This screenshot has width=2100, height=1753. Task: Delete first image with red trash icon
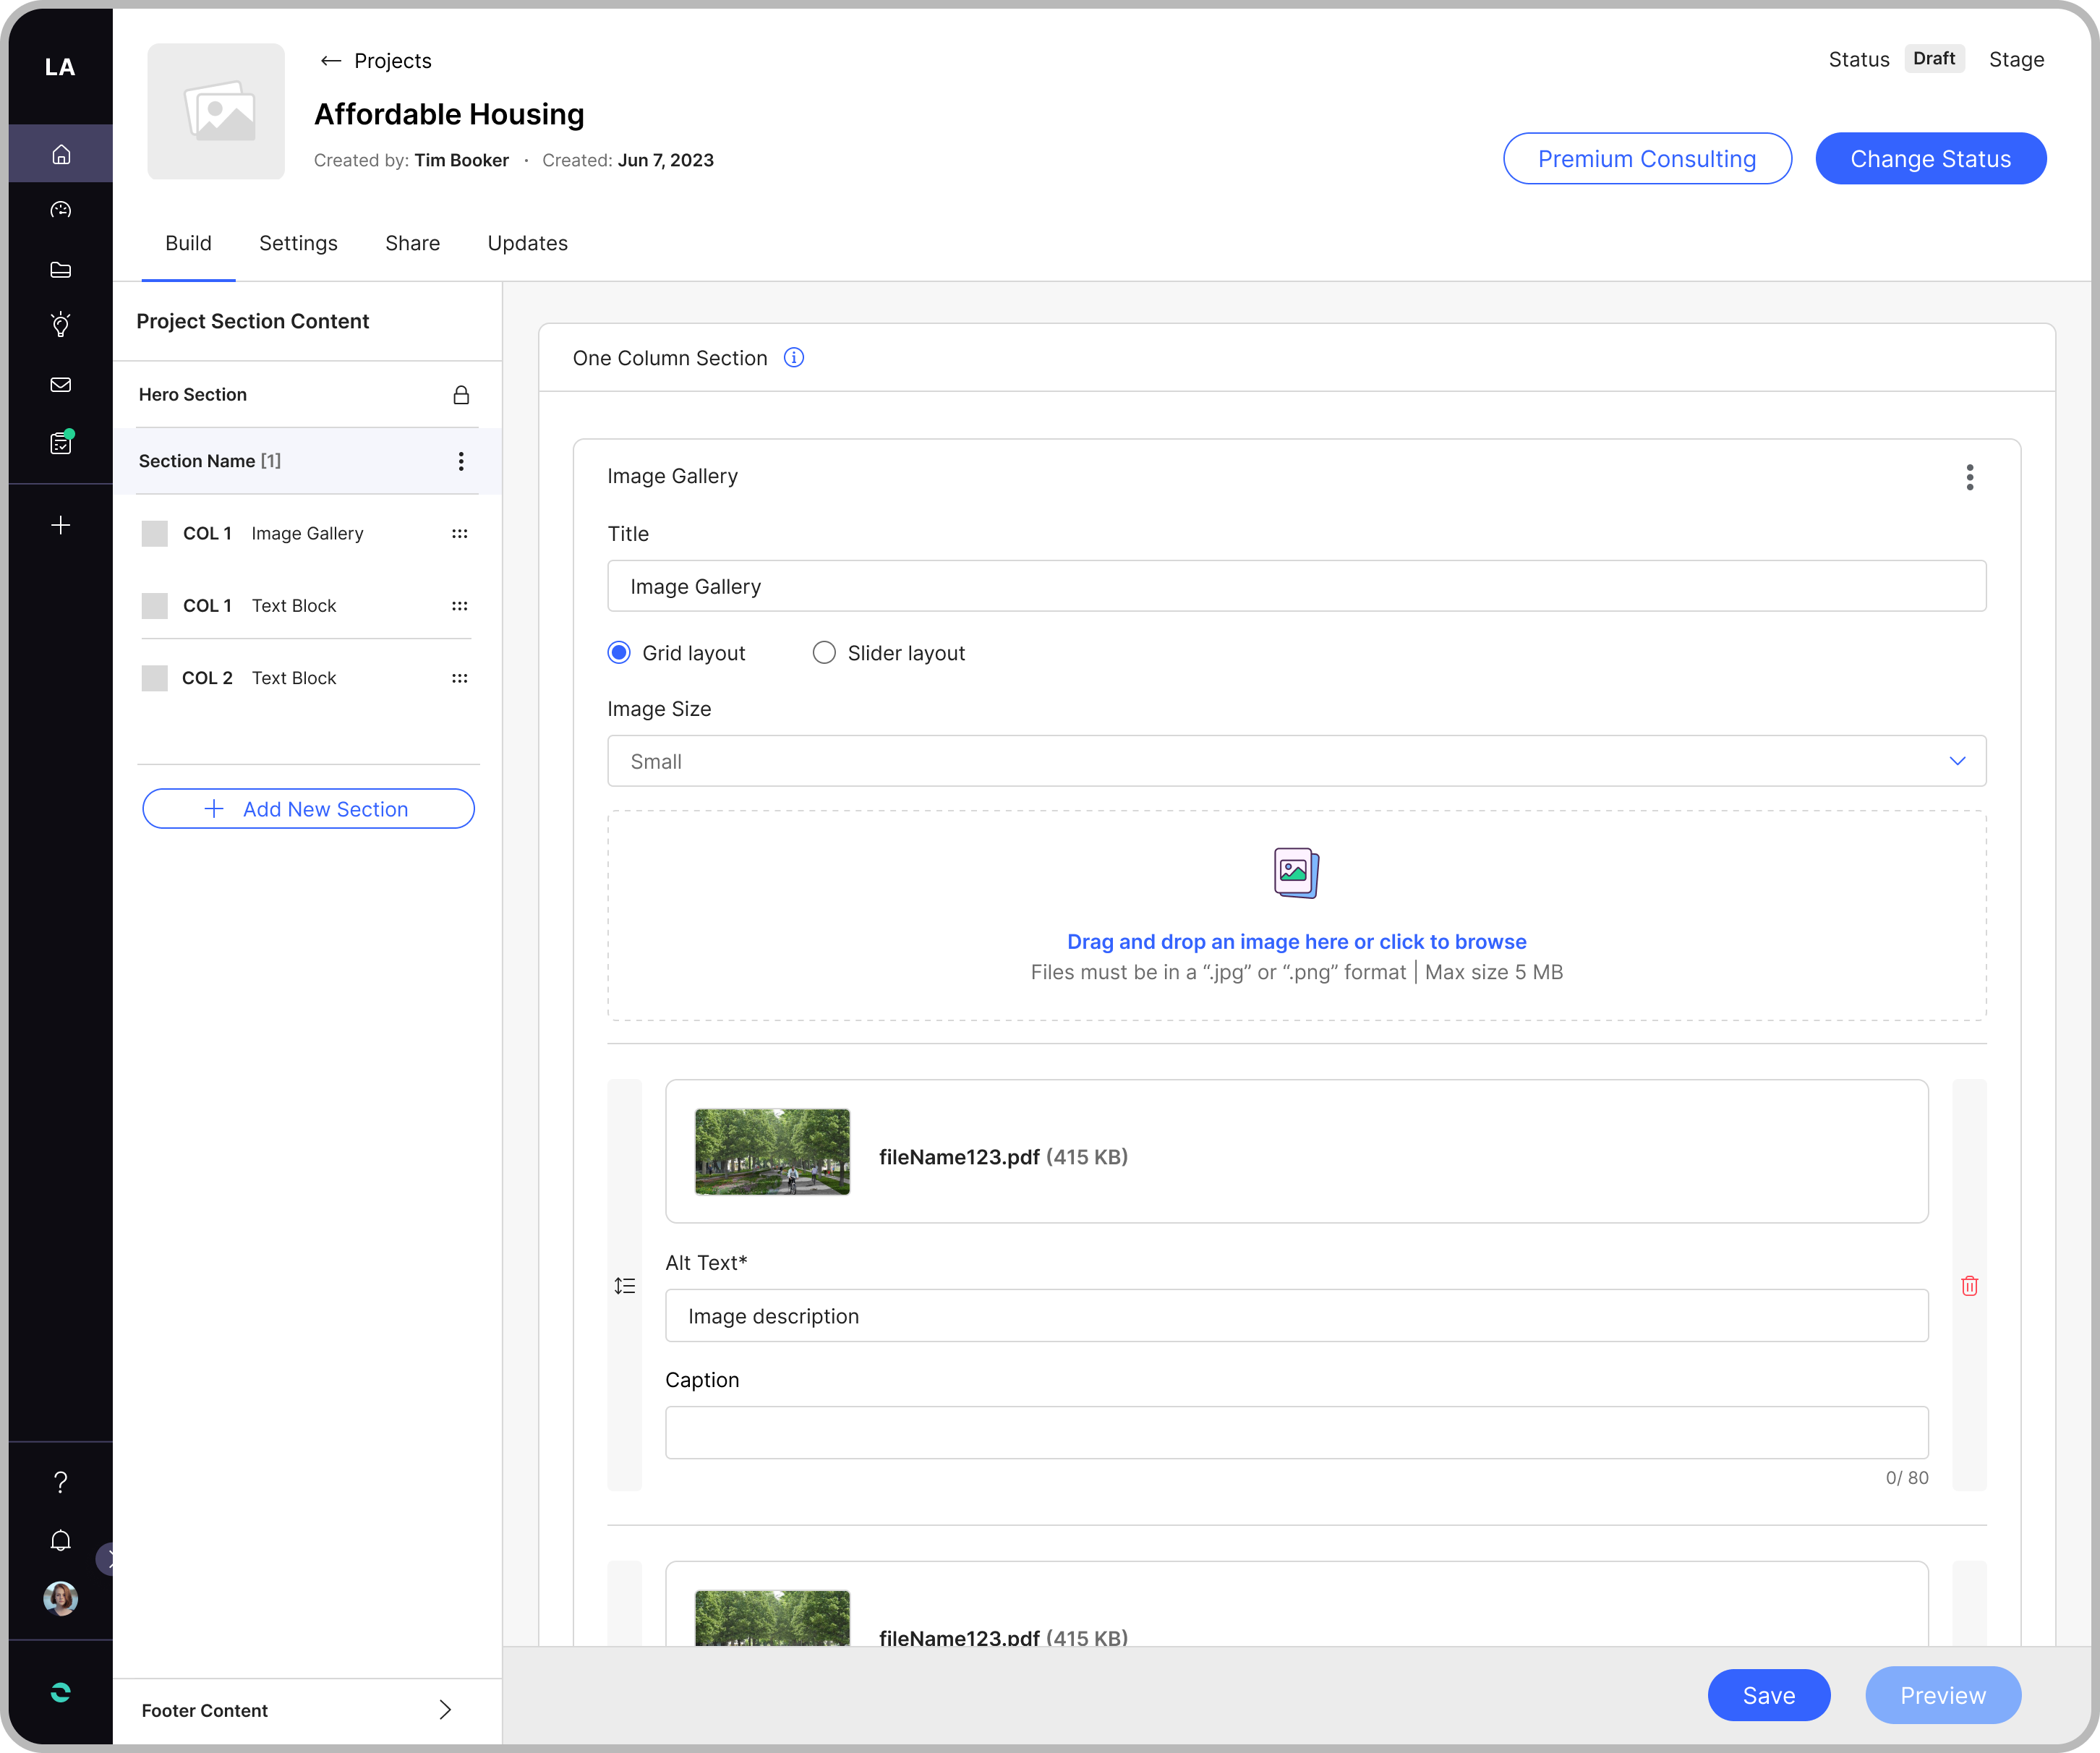(1970, 1286)
